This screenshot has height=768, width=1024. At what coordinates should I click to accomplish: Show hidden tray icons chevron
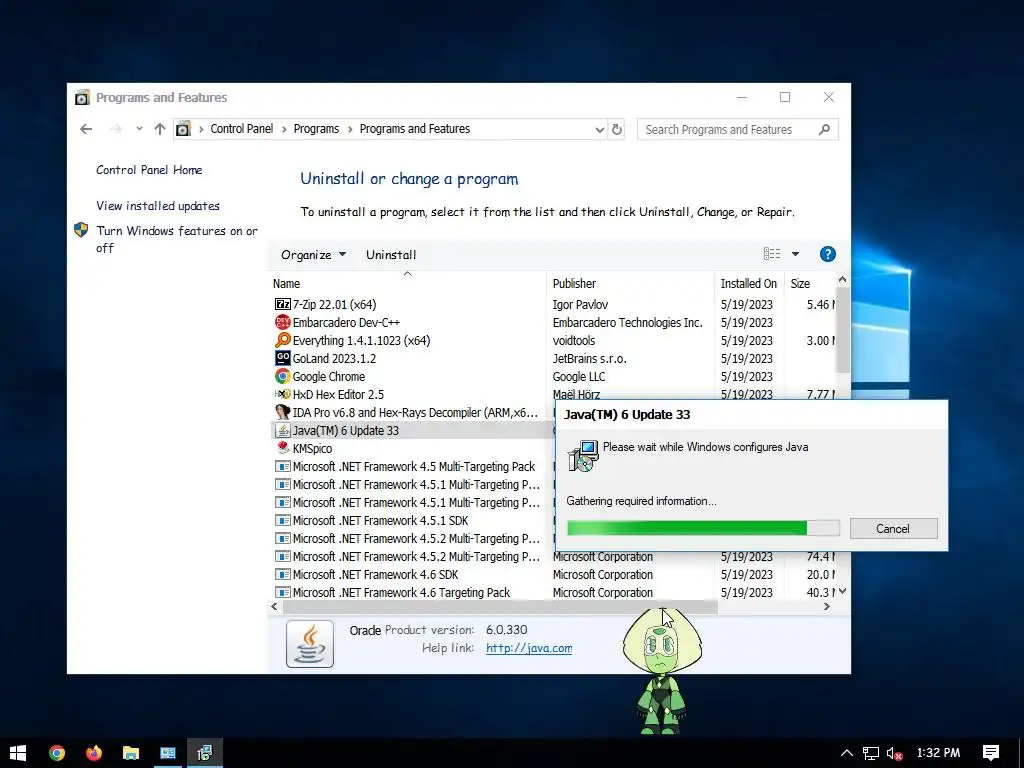pos(846,753)
